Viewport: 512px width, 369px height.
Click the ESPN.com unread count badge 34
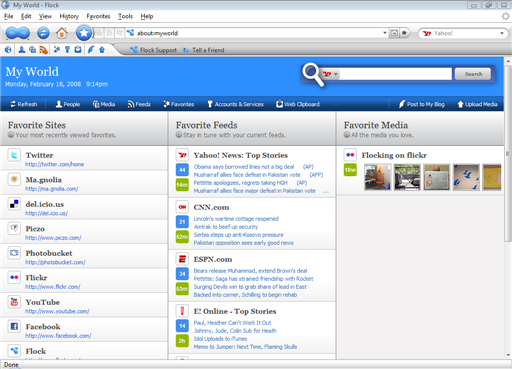point(182,274)
